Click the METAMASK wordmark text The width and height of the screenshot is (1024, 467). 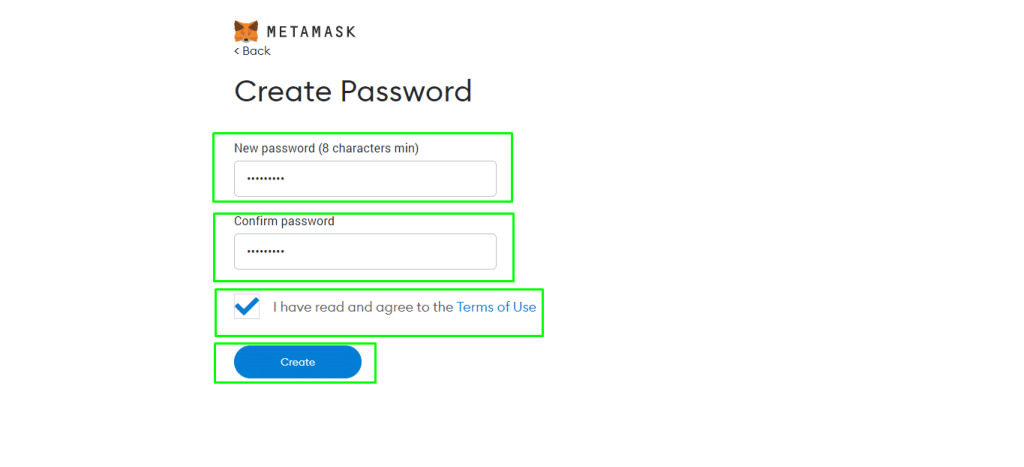point(311,32)
